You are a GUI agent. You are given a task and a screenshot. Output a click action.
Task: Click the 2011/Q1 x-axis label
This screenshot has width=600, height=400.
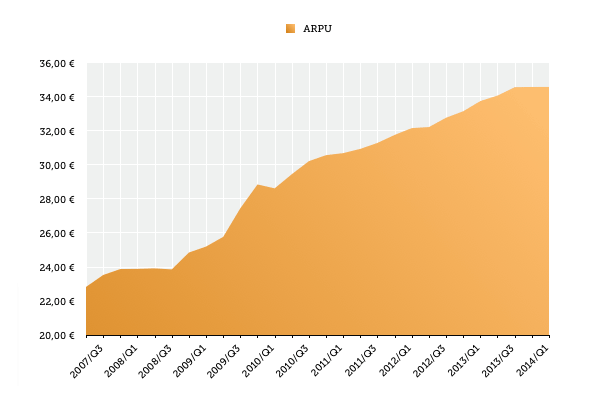[x=326, y=361]
